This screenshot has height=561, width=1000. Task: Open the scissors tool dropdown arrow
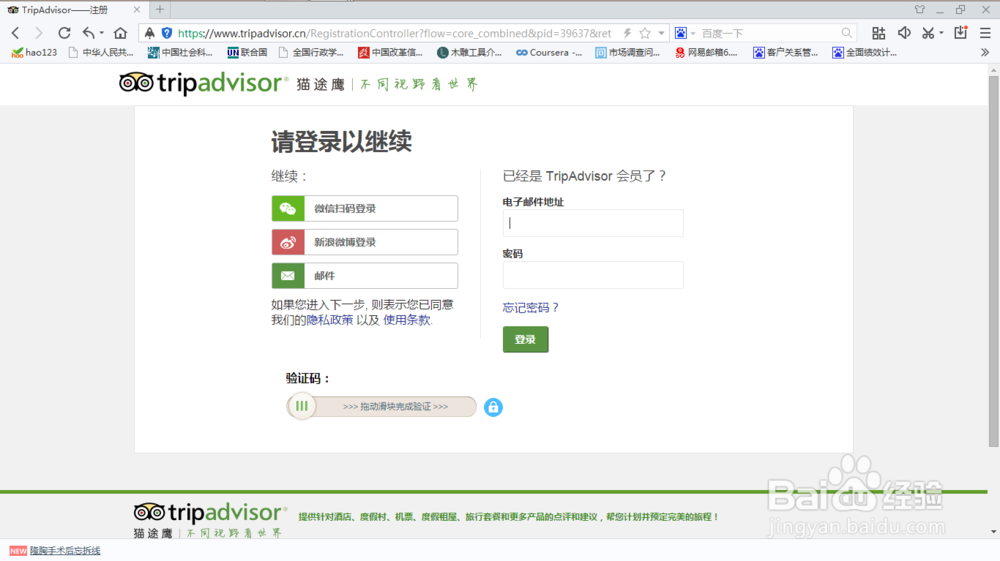[x=941, y=33]
